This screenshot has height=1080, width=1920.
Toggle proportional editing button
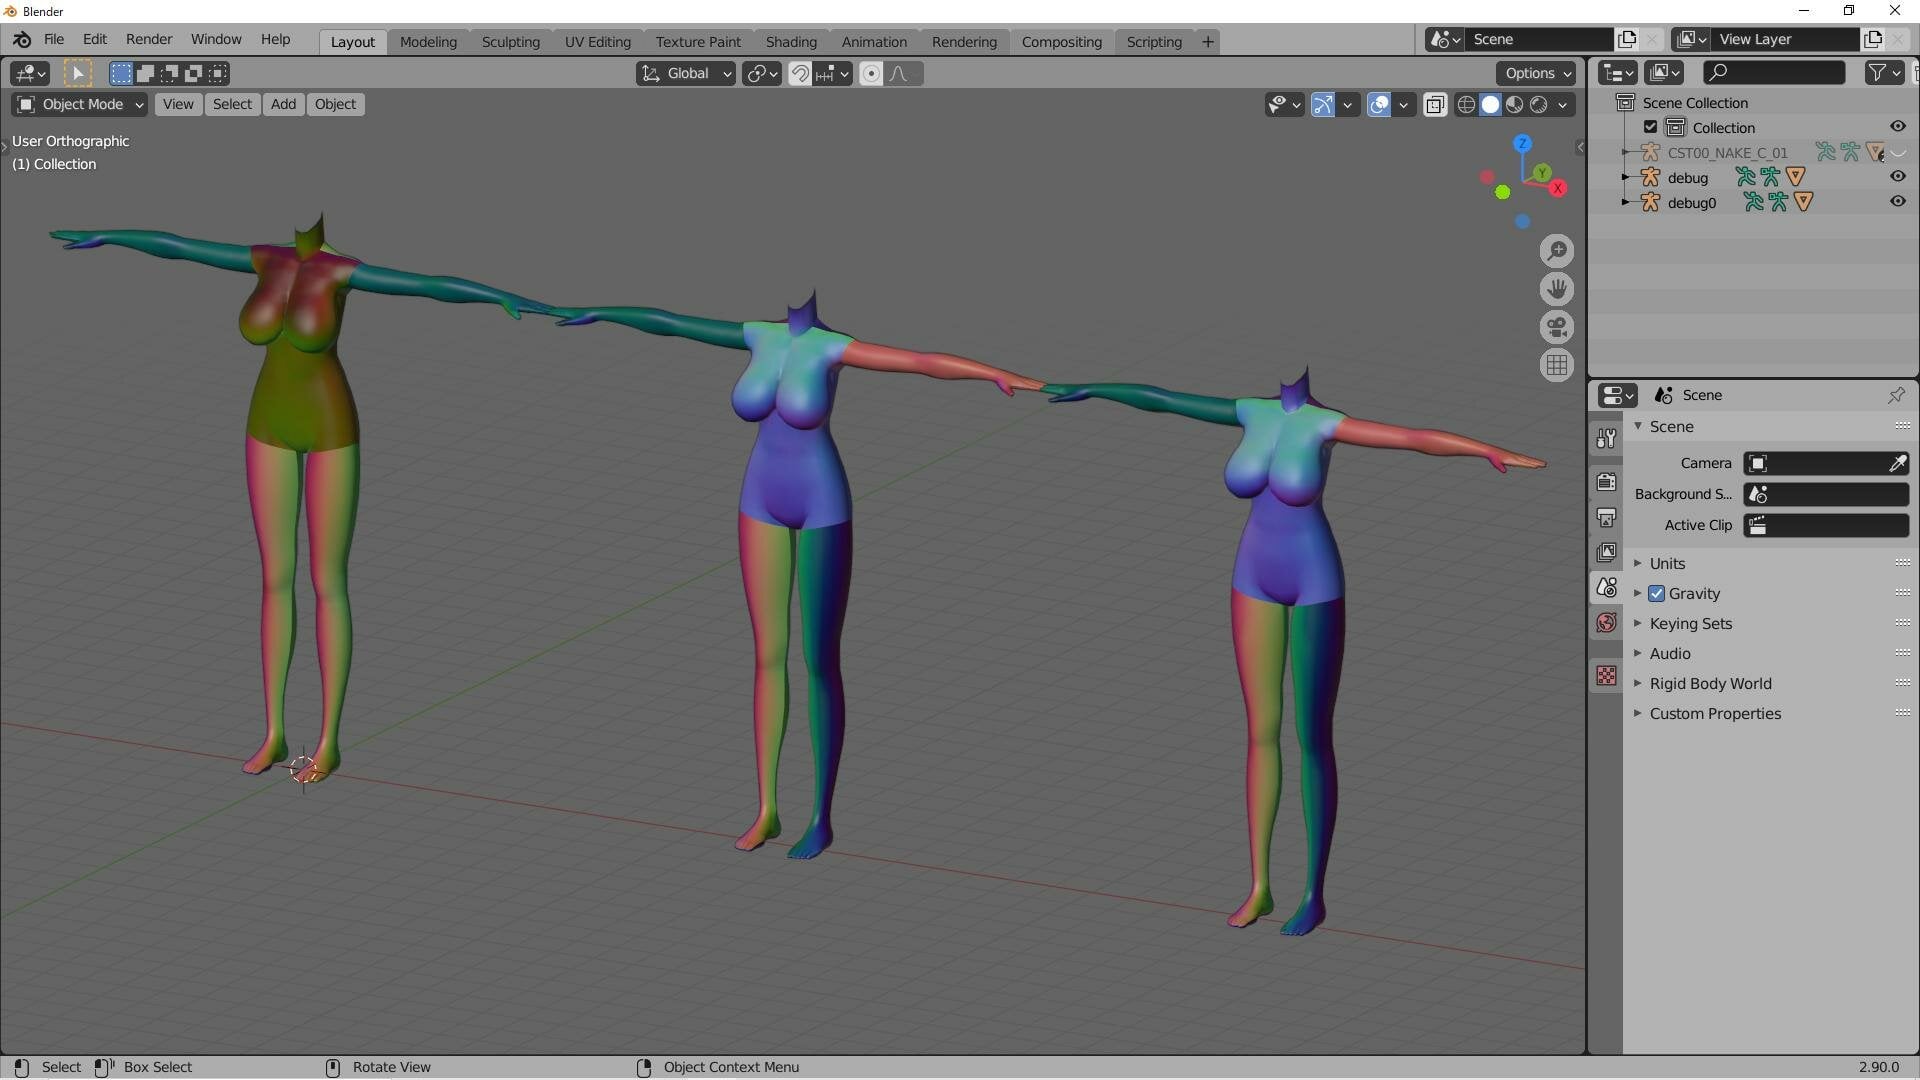[871, 73]
